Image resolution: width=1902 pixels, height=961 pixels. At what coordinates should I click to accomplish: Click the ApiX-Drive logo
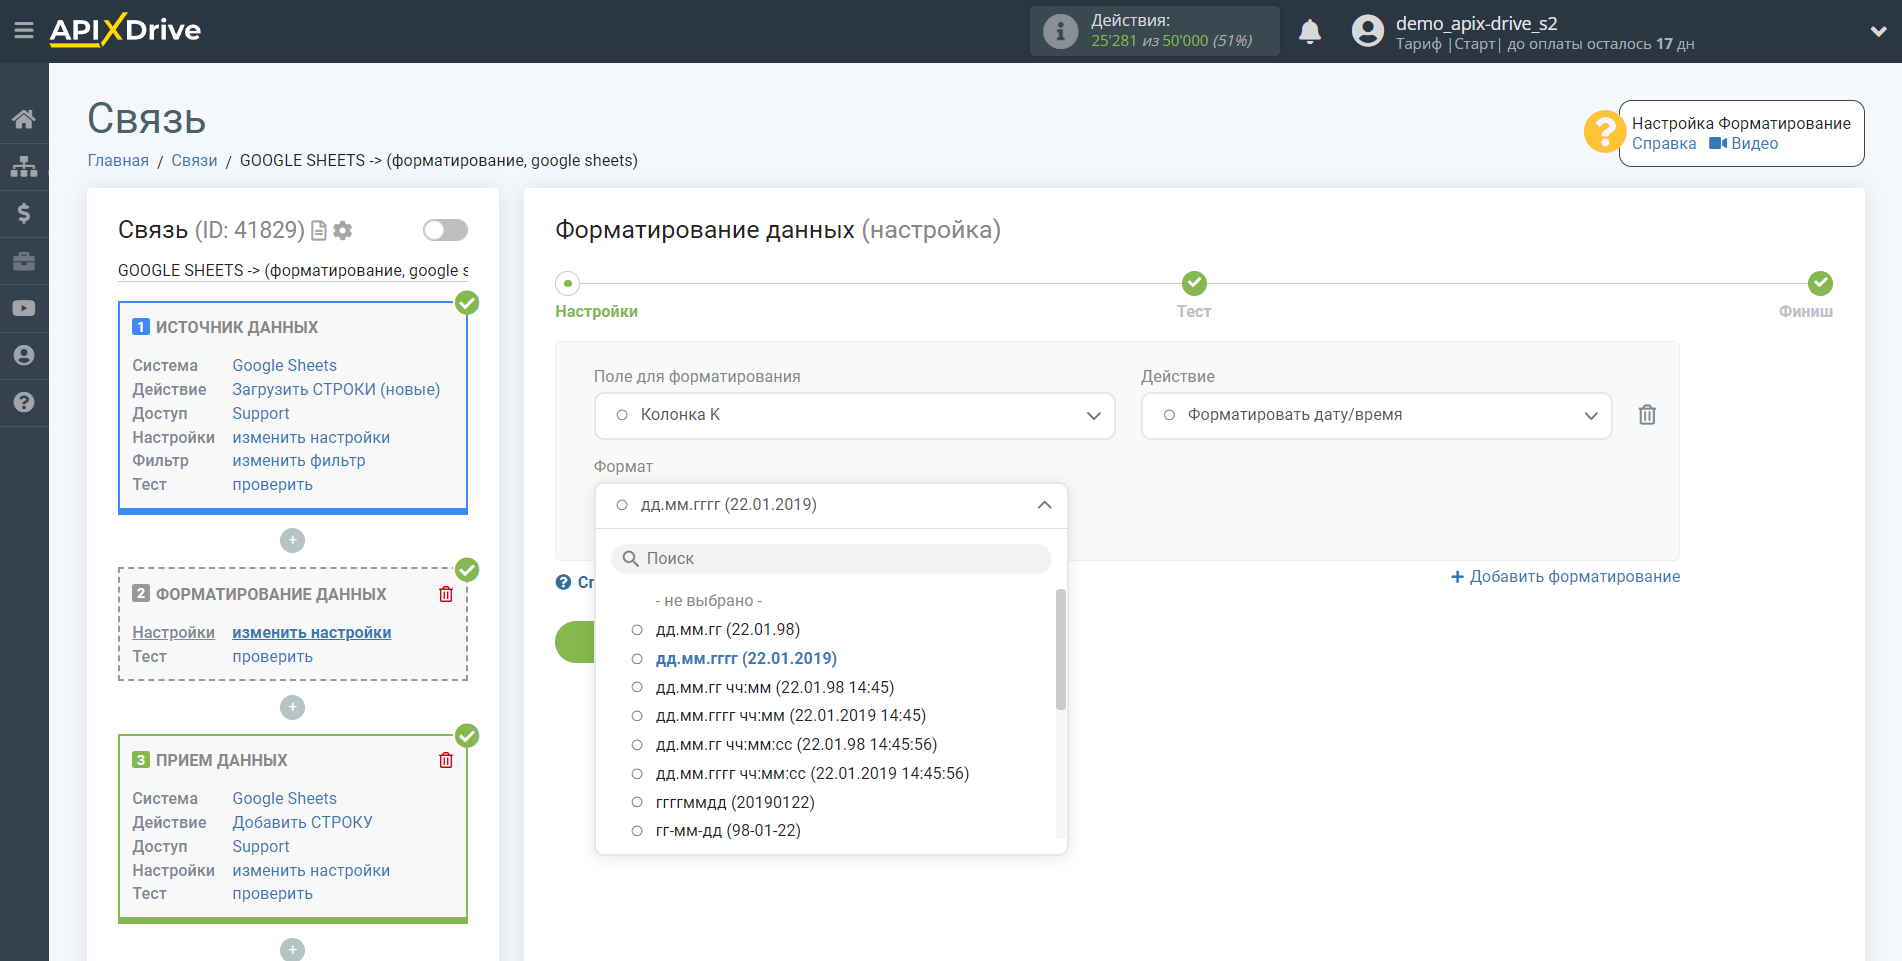coord(125,30)
